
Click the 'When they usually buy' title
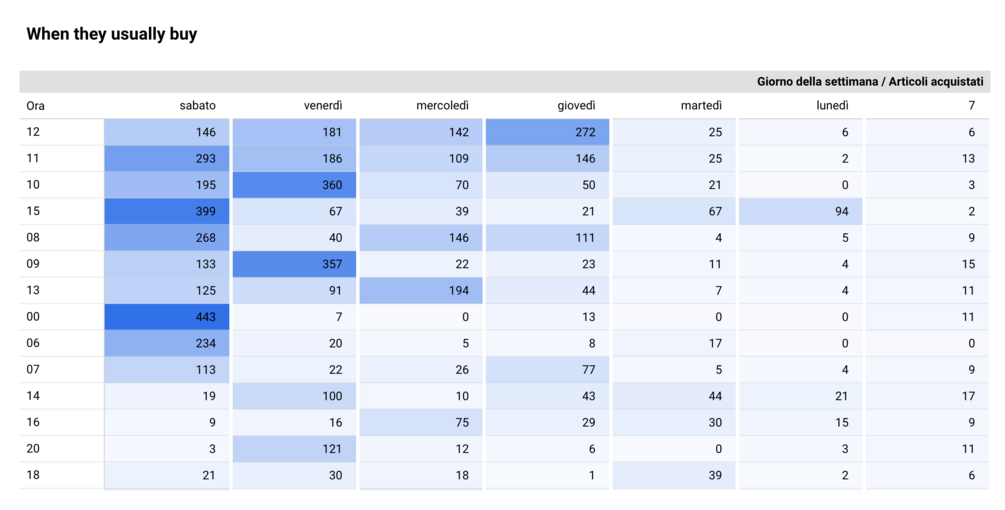tap(112, 34)
